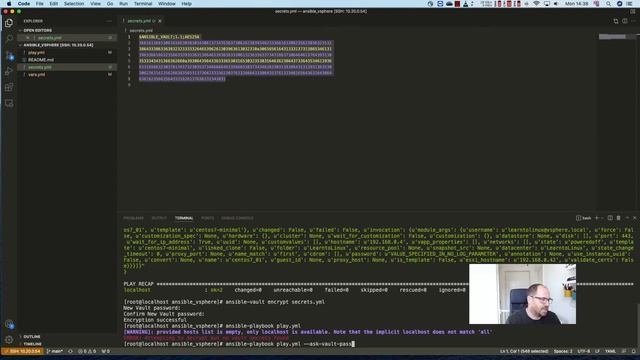Change the UTF-8 file encoding
640x360 pixels.
coord(584,351)
